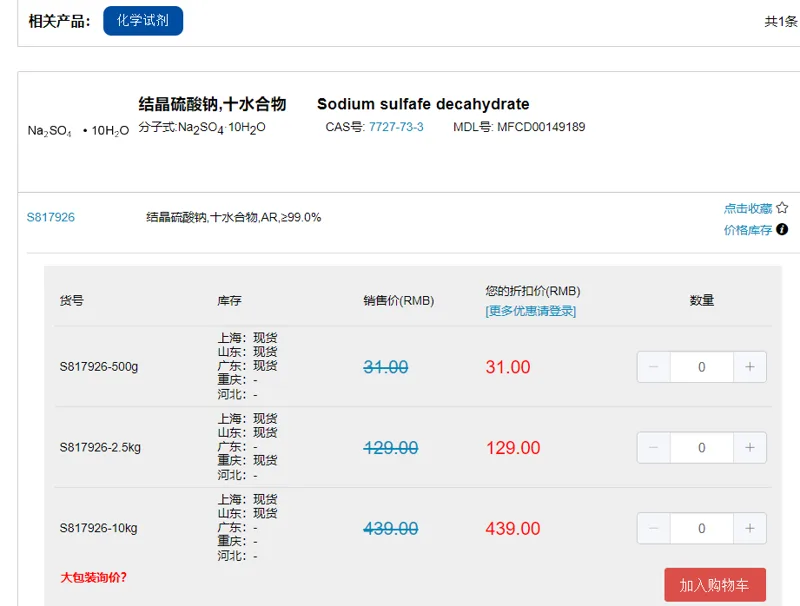Image resolution: width=800 pixels, height=606 pixels.
Task: Click discount price 439.00
Action: 513,528
